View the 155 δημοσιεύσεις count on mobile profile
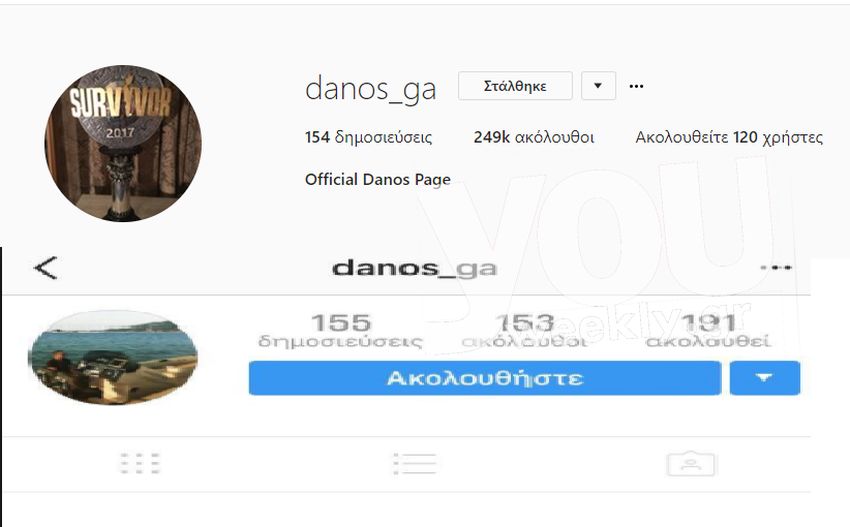 click(x=340, y=331)
